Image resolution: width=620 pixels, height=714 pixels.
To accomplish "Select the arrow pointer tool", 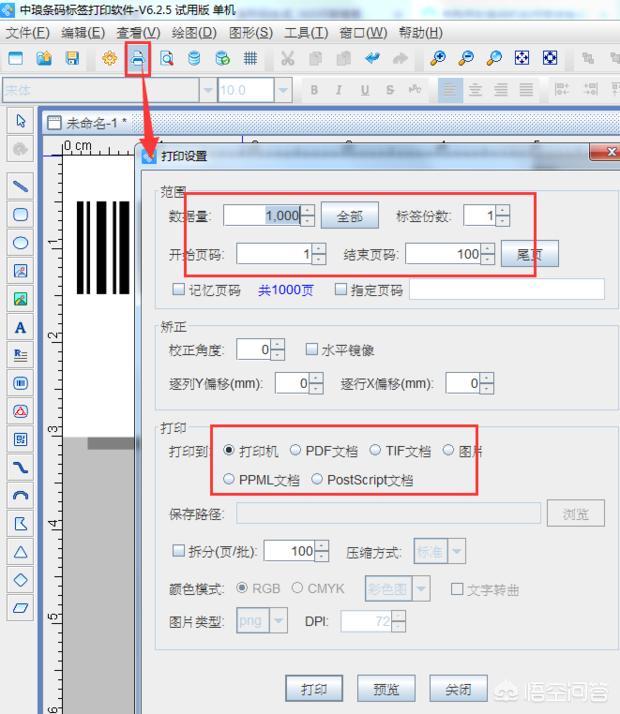I will pyautogui.click(x=20, y=121).
